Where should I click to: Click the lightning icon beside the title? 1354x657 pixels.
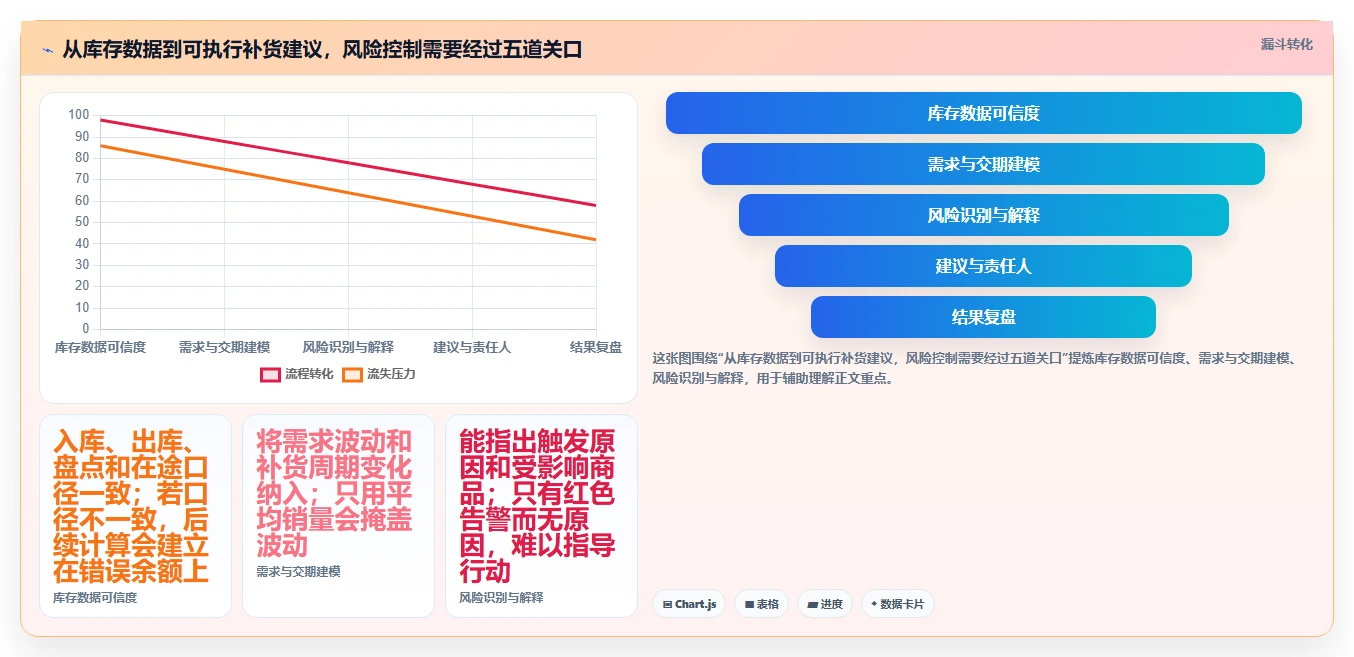(48, 49)
